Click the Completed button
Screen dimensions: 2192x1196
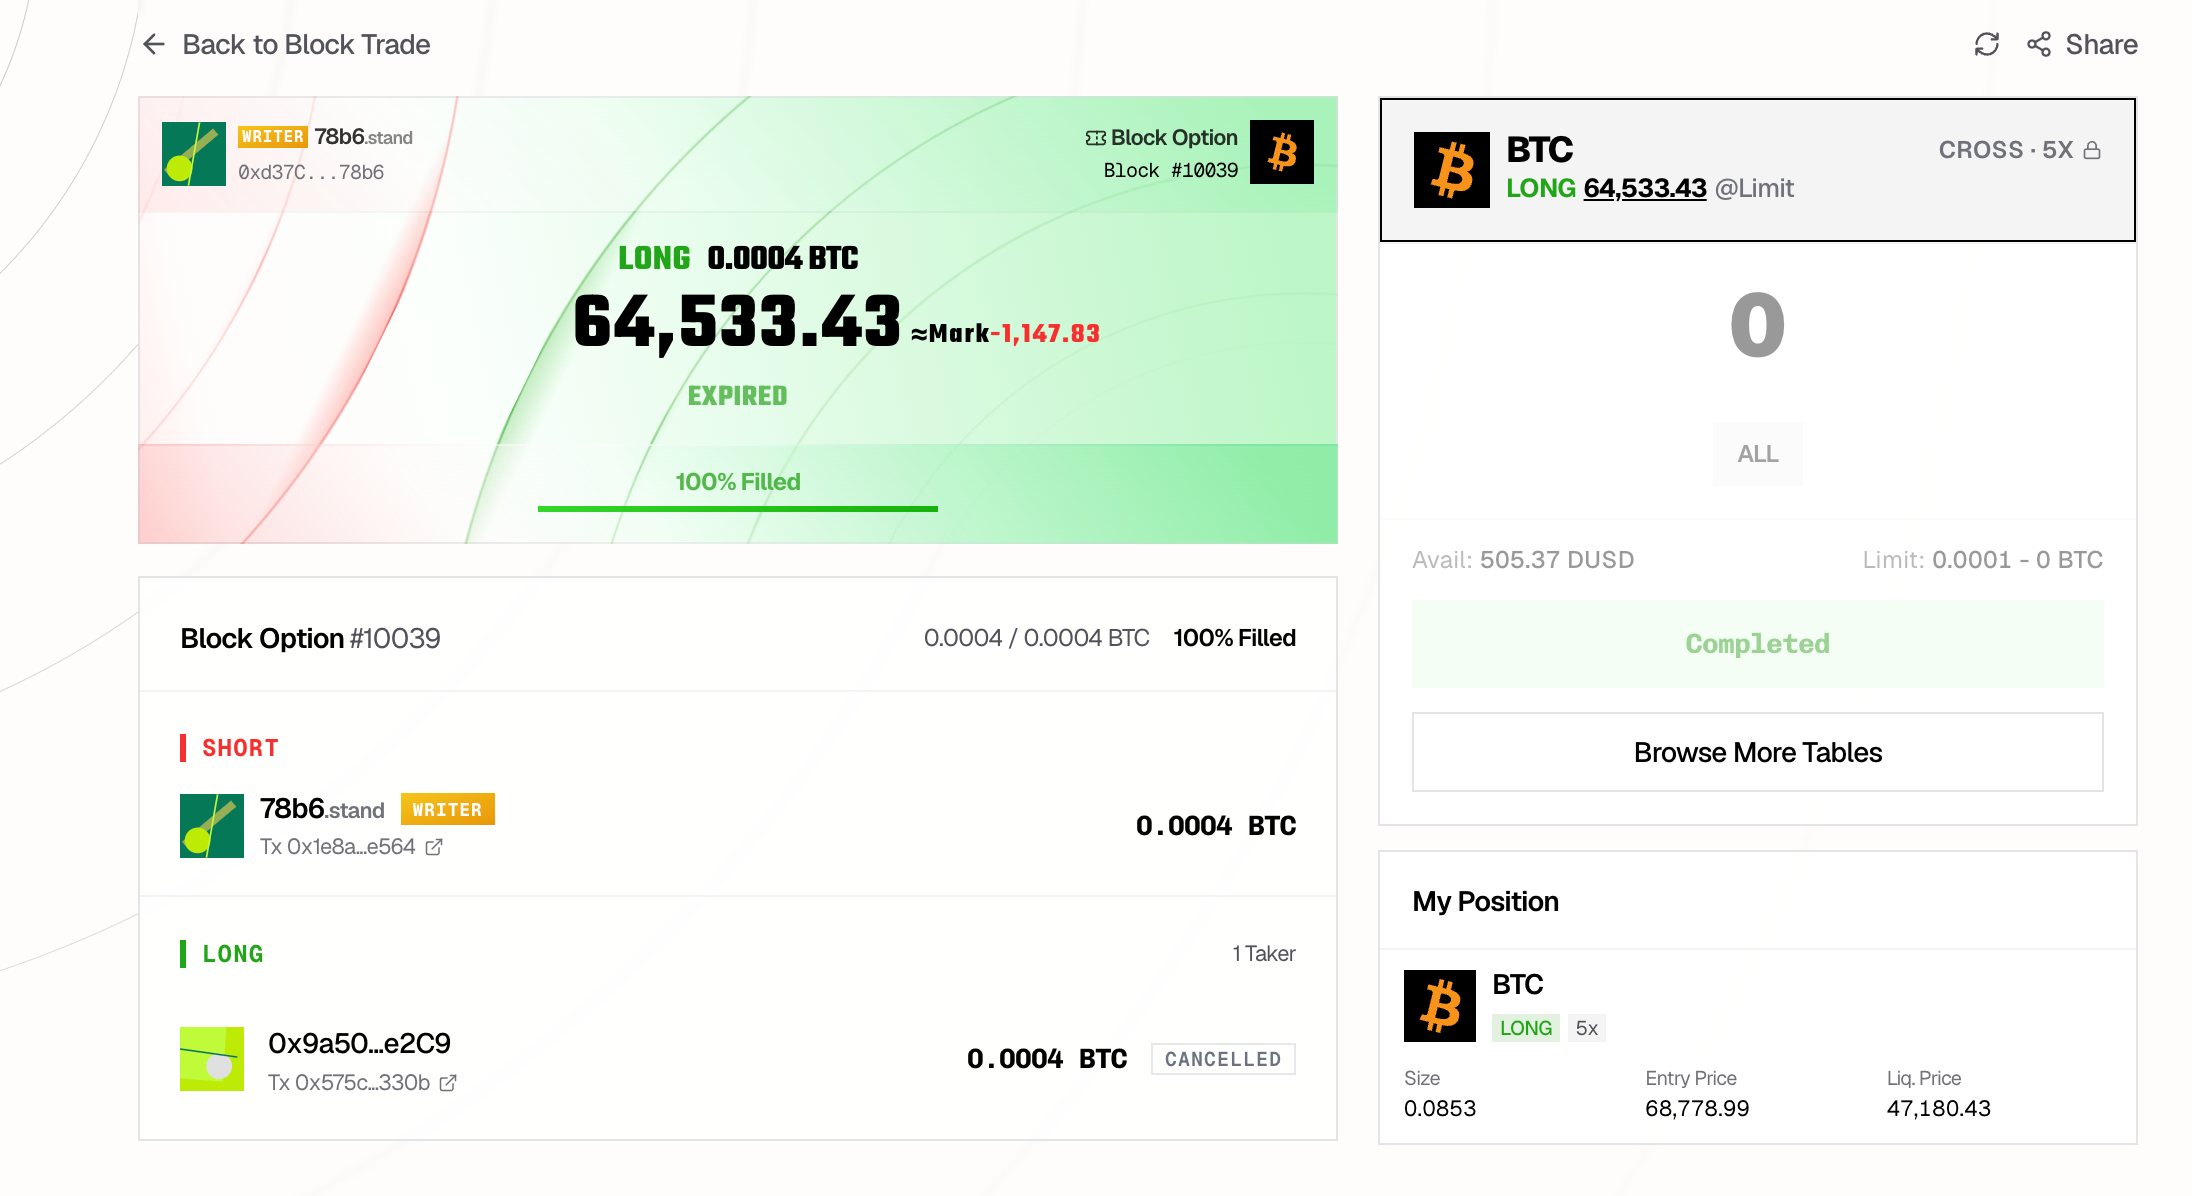pos(1758,644)
